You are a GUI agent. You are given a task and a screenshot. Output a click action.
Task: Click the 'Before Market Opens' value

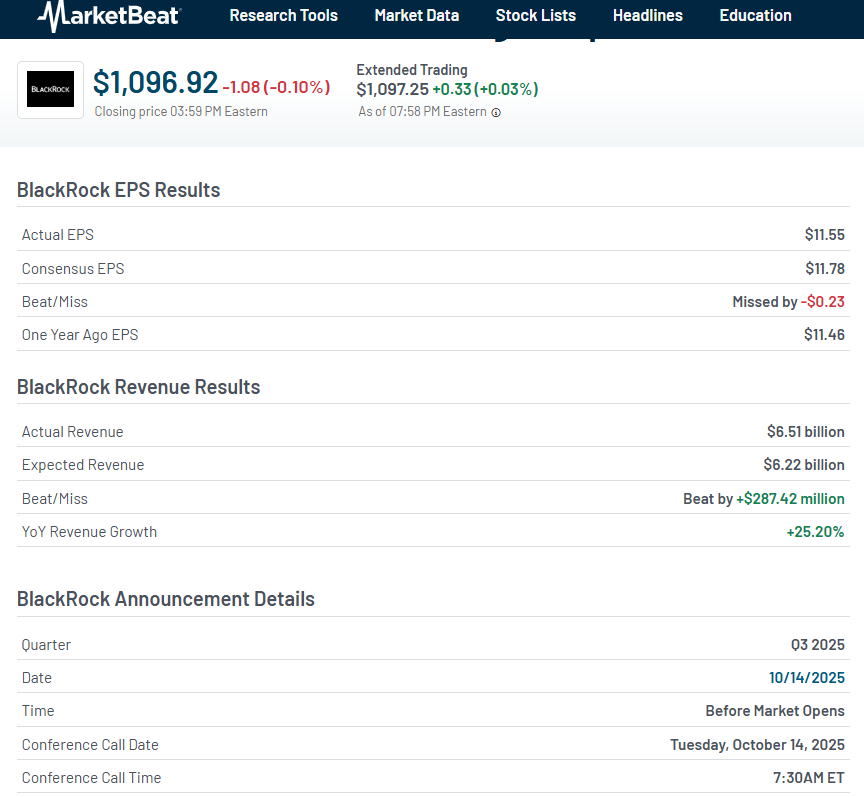(x=775, y=711)
